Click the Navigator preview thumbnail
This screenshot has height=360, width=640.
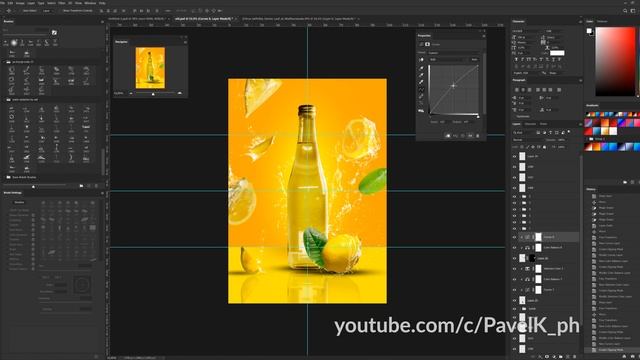150,68
